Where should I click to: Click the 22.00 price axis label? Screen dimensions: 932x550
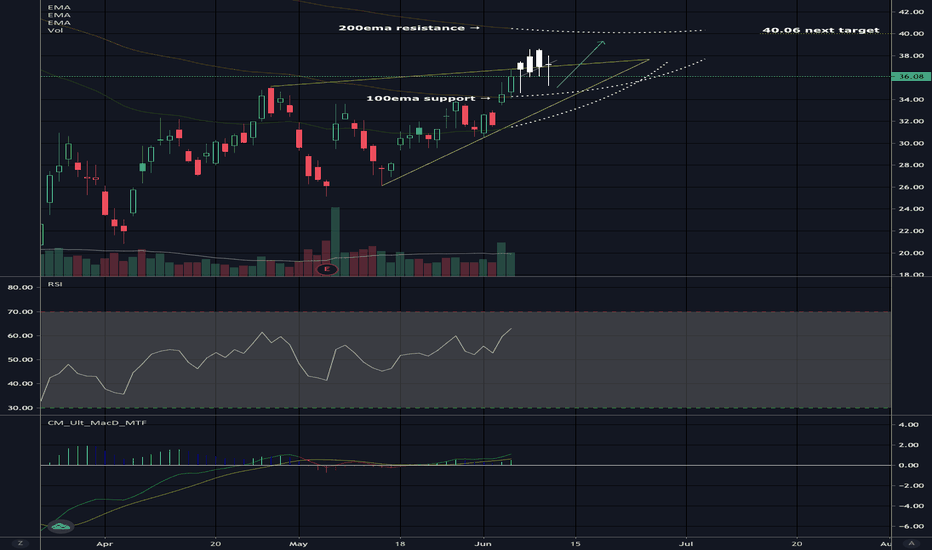(911, 231)
